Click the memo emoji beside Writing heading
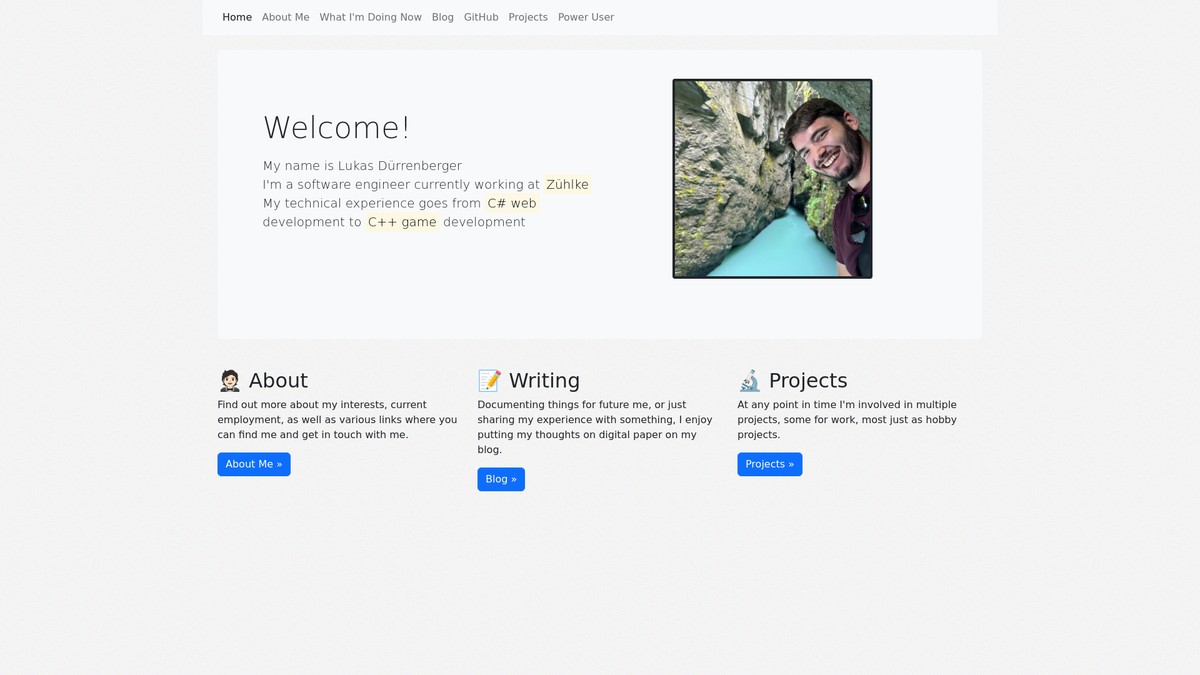The image size is (1200, 675). [489, 381]
